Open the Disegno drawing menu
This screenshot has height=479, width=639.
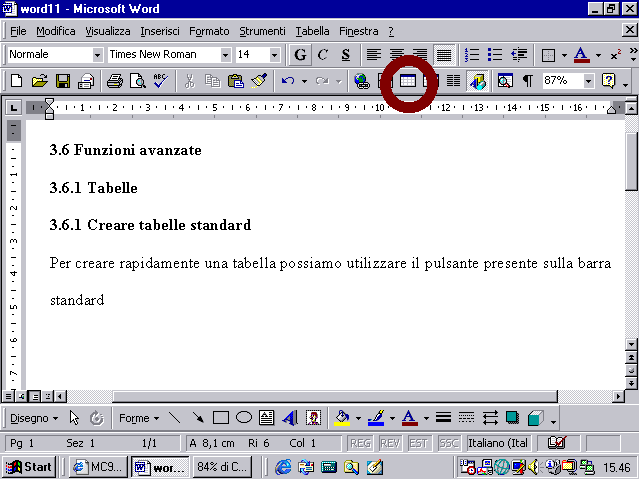click(34, 418)
